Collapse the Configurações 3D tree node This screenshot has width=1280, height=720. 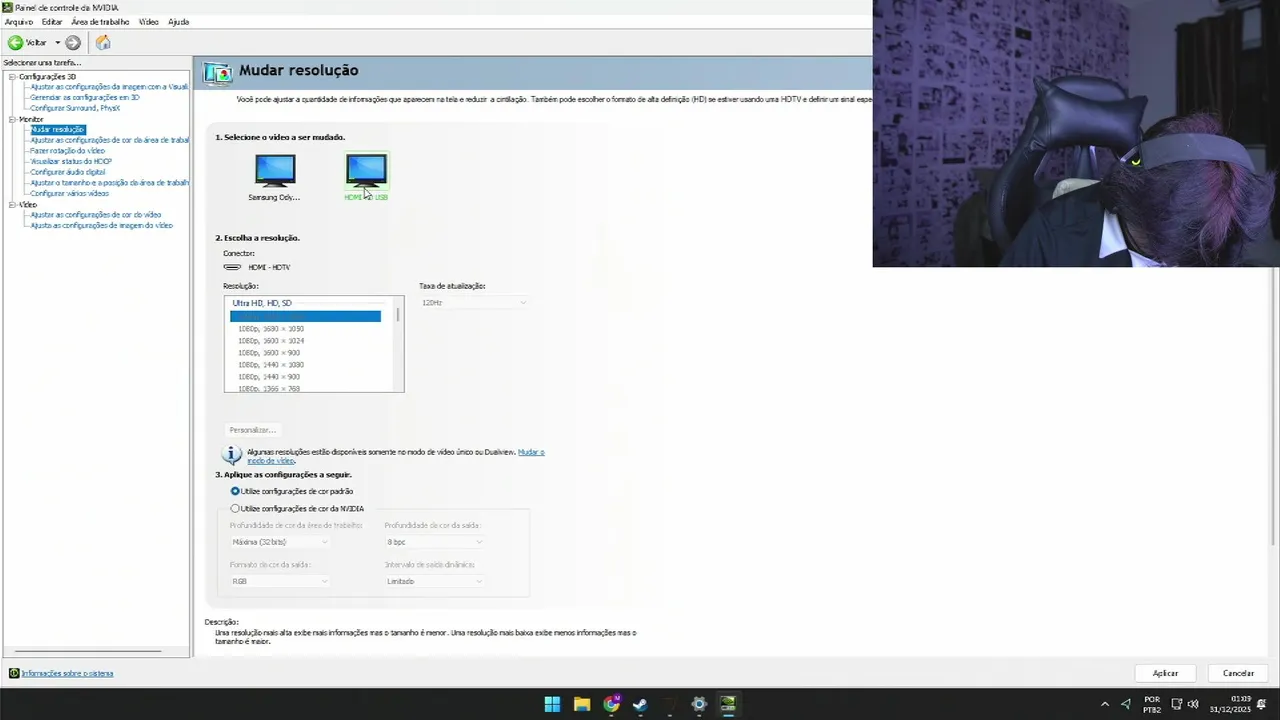pos(12,77)
